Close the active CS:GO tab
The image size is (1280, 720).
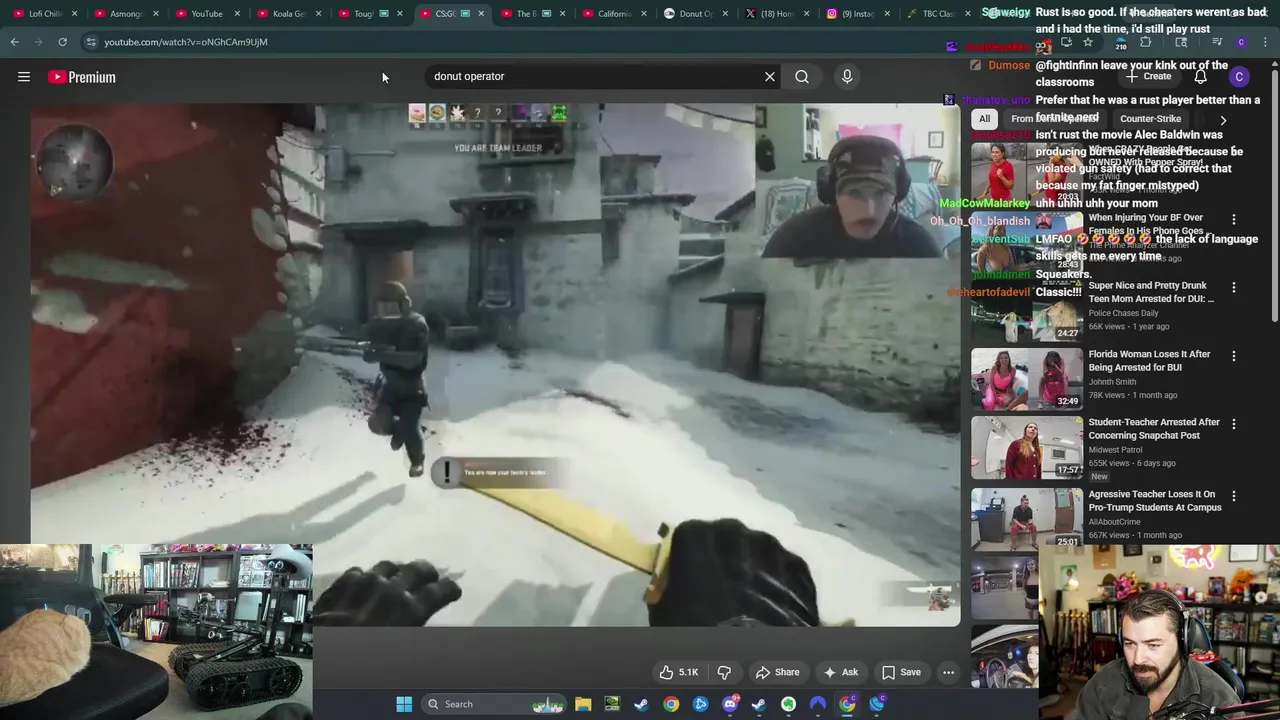(x=481, y=14)
